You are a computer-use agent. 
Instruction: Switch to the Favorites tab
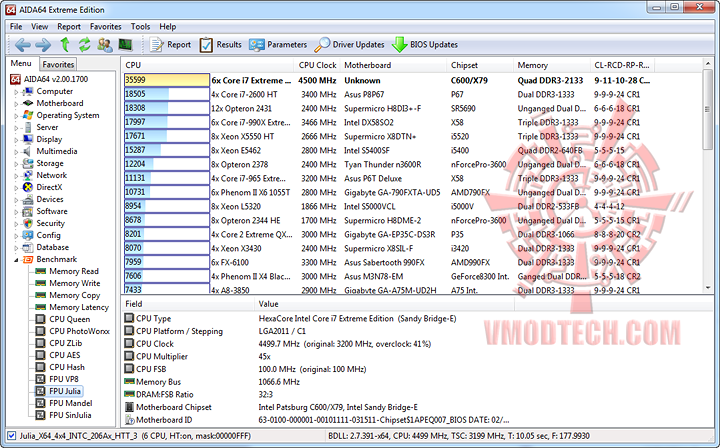coord(58,64)
